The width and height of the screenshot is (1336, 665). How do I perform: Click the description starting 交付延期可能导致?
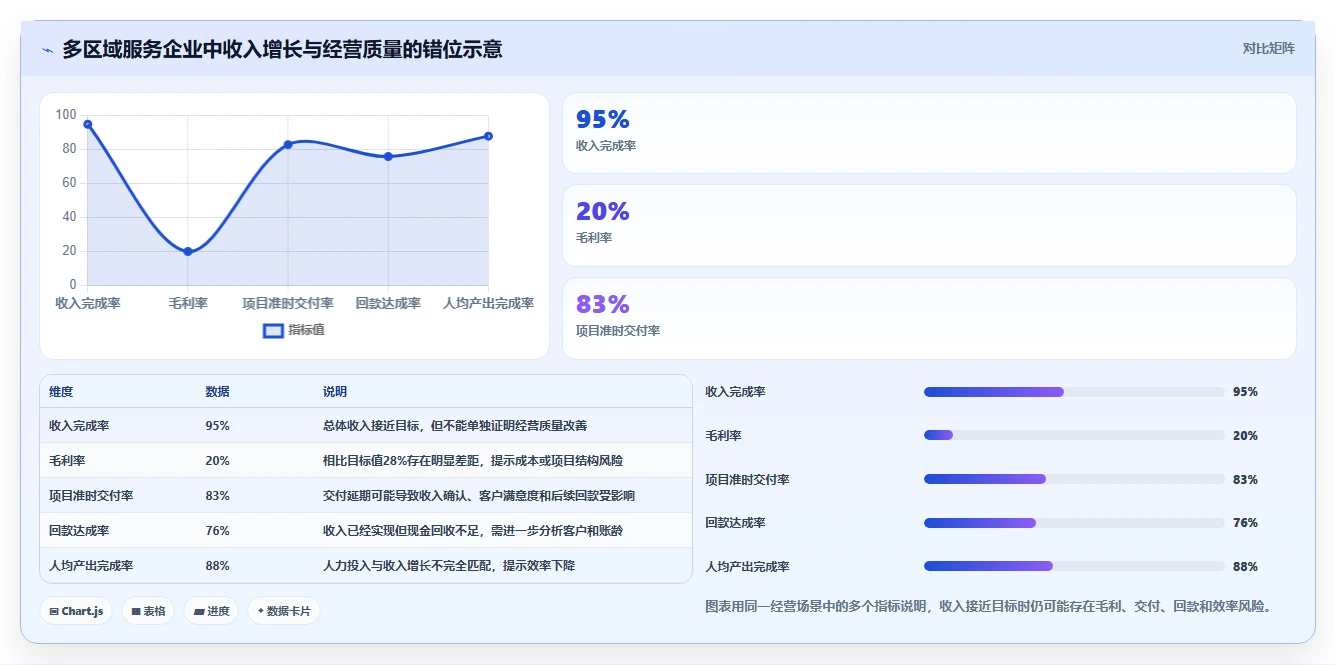click(x=478, y=495)
